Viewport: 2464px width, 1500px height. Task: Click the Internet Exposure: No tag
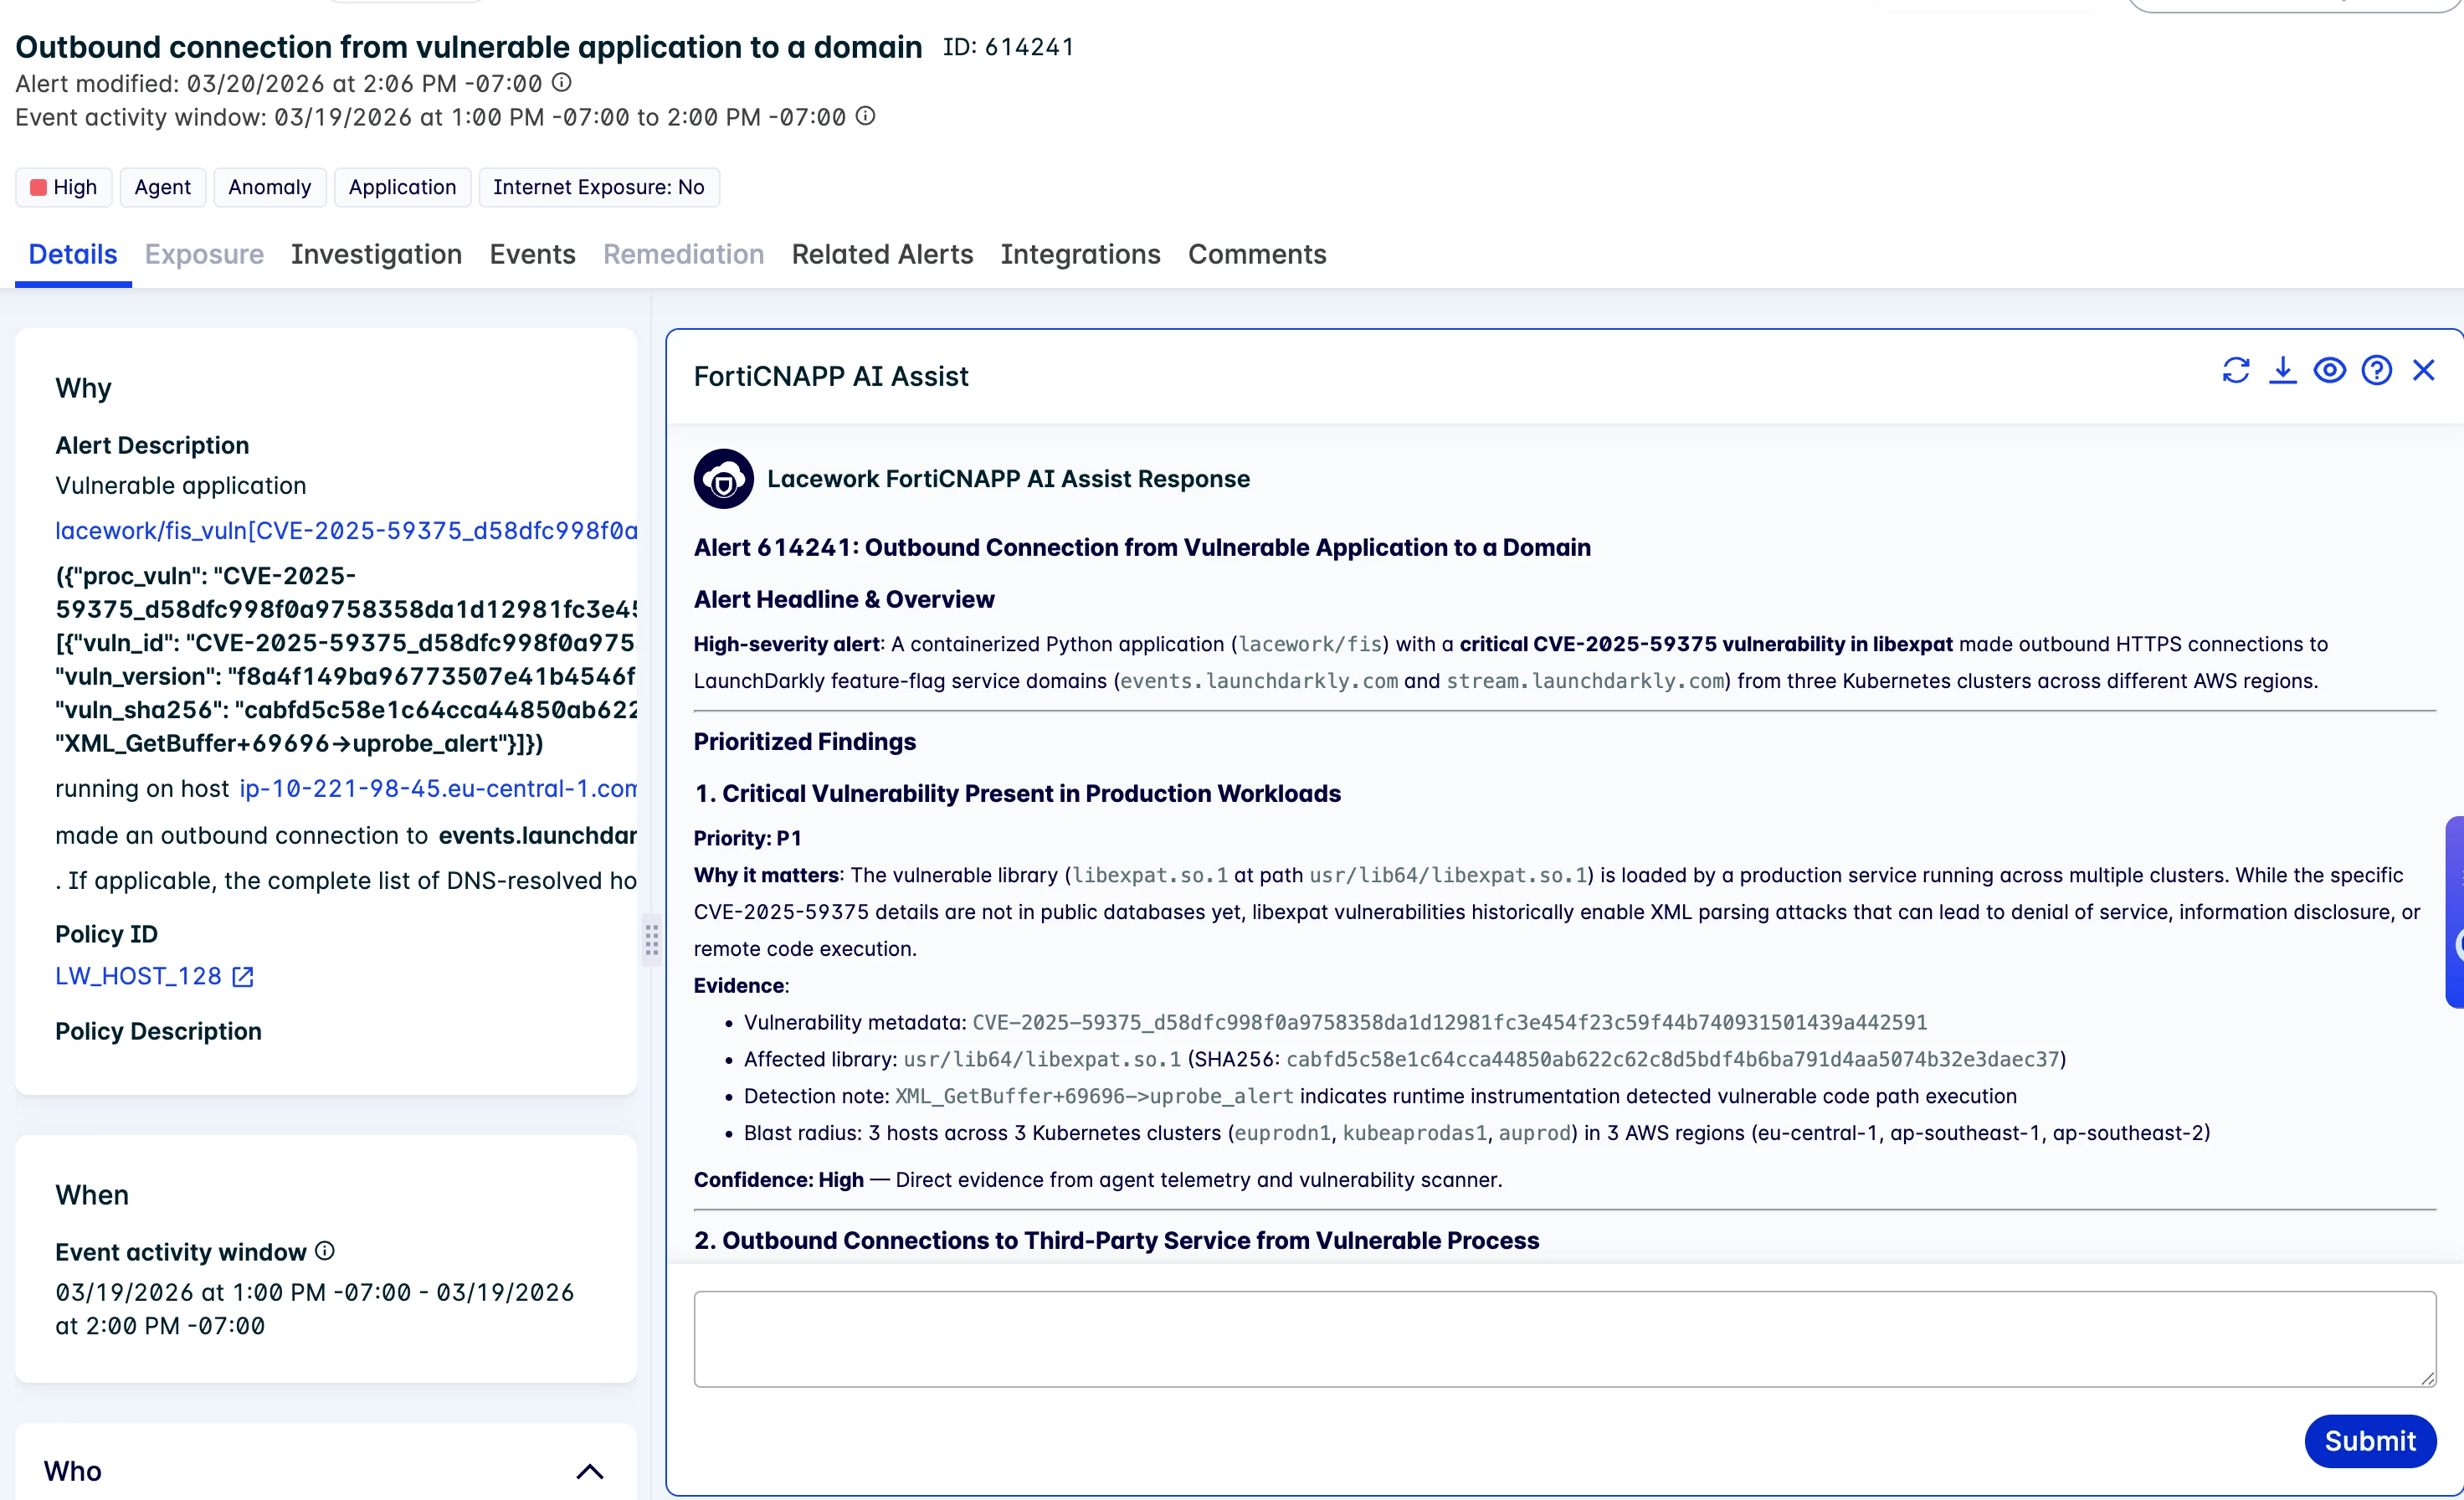coord(599,187)
